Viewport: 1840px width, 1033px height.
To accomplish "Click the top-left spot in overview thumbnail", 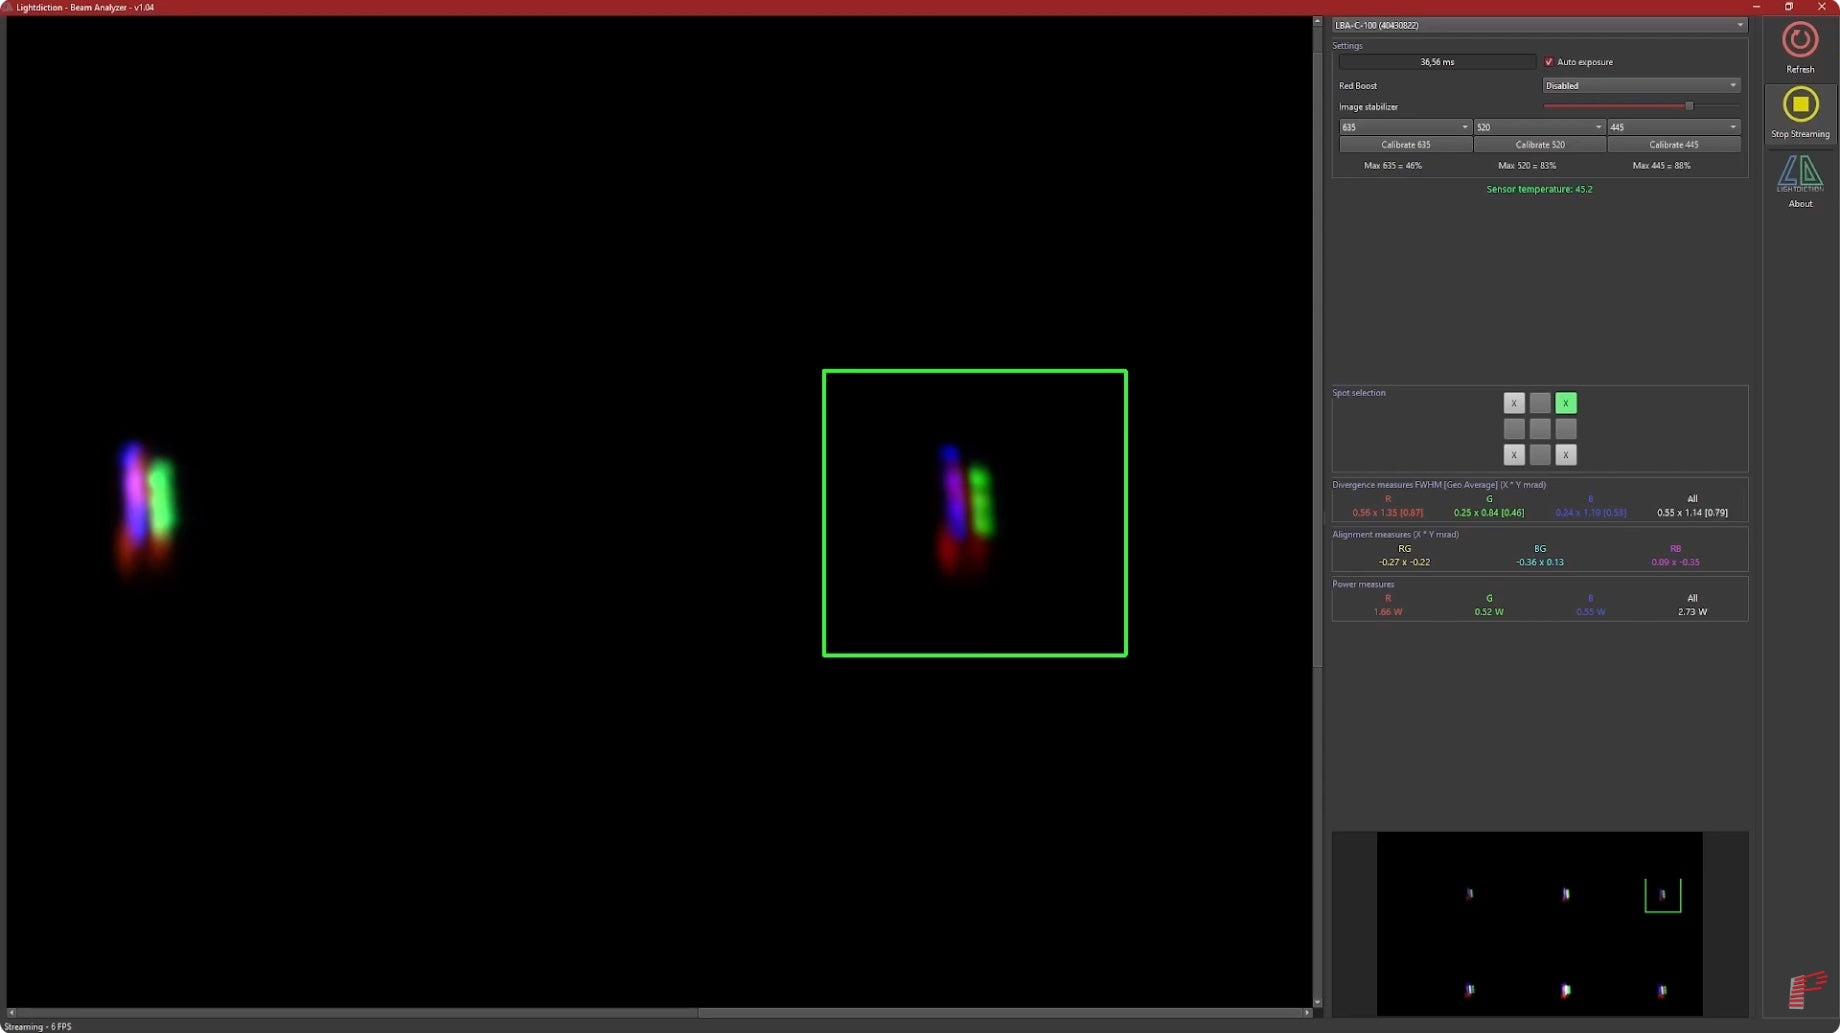I will click(1470, 894).
